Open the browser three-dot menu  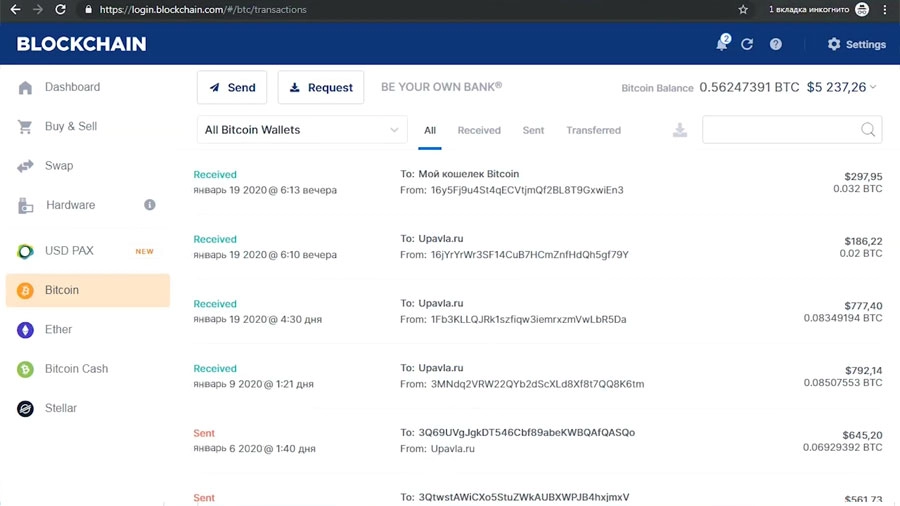click(x=885, y=9)
